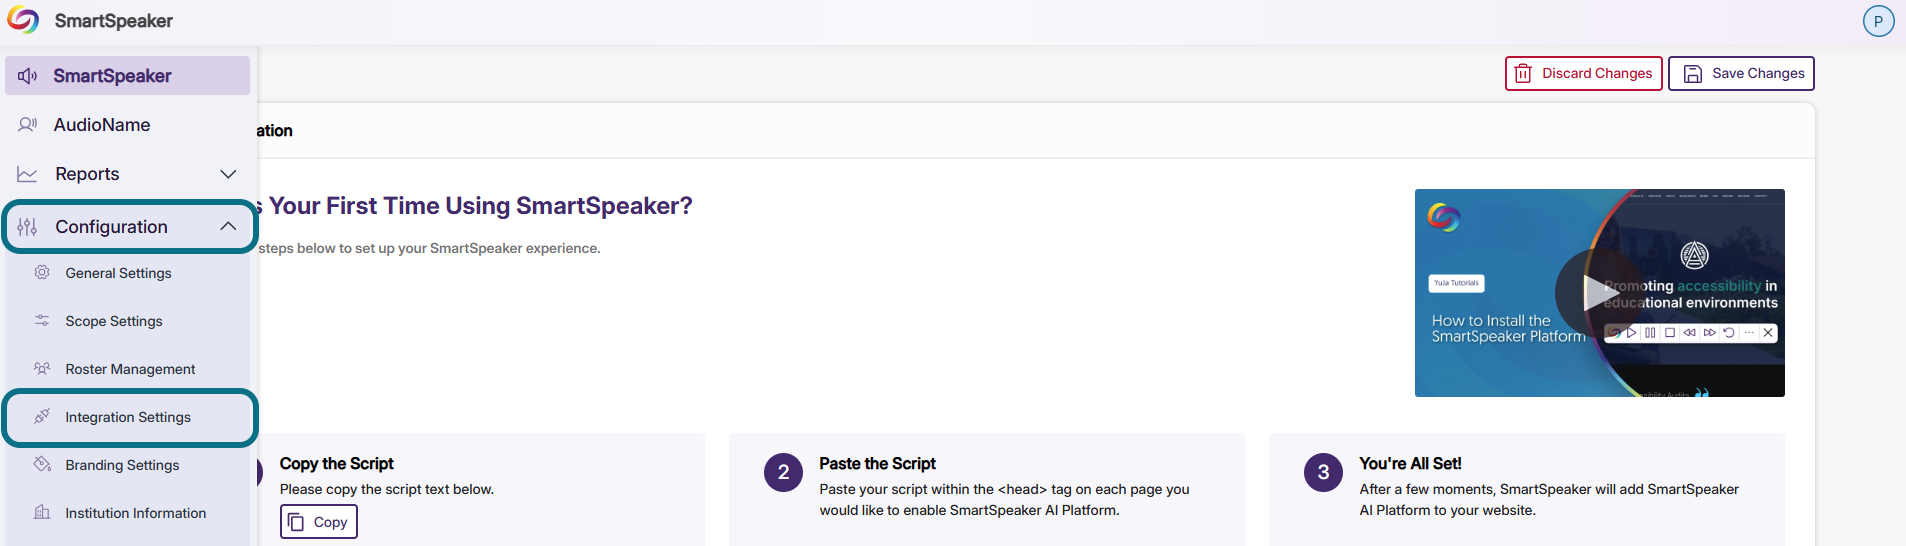Collapse the Configuration menu chevron
This screenshot has height=546, width=1906.
(x=228, y=227)
